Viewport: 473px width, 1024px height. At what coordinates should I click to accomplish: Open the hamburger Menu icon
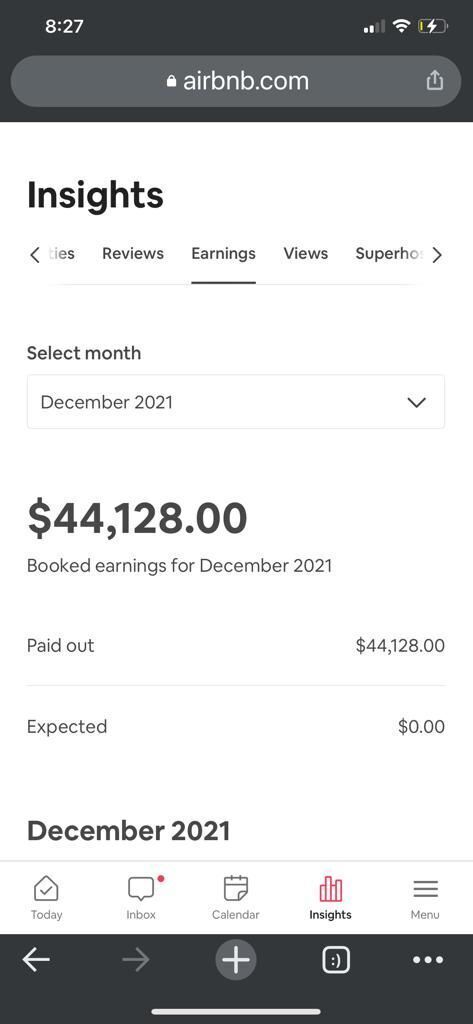(425, 889)
